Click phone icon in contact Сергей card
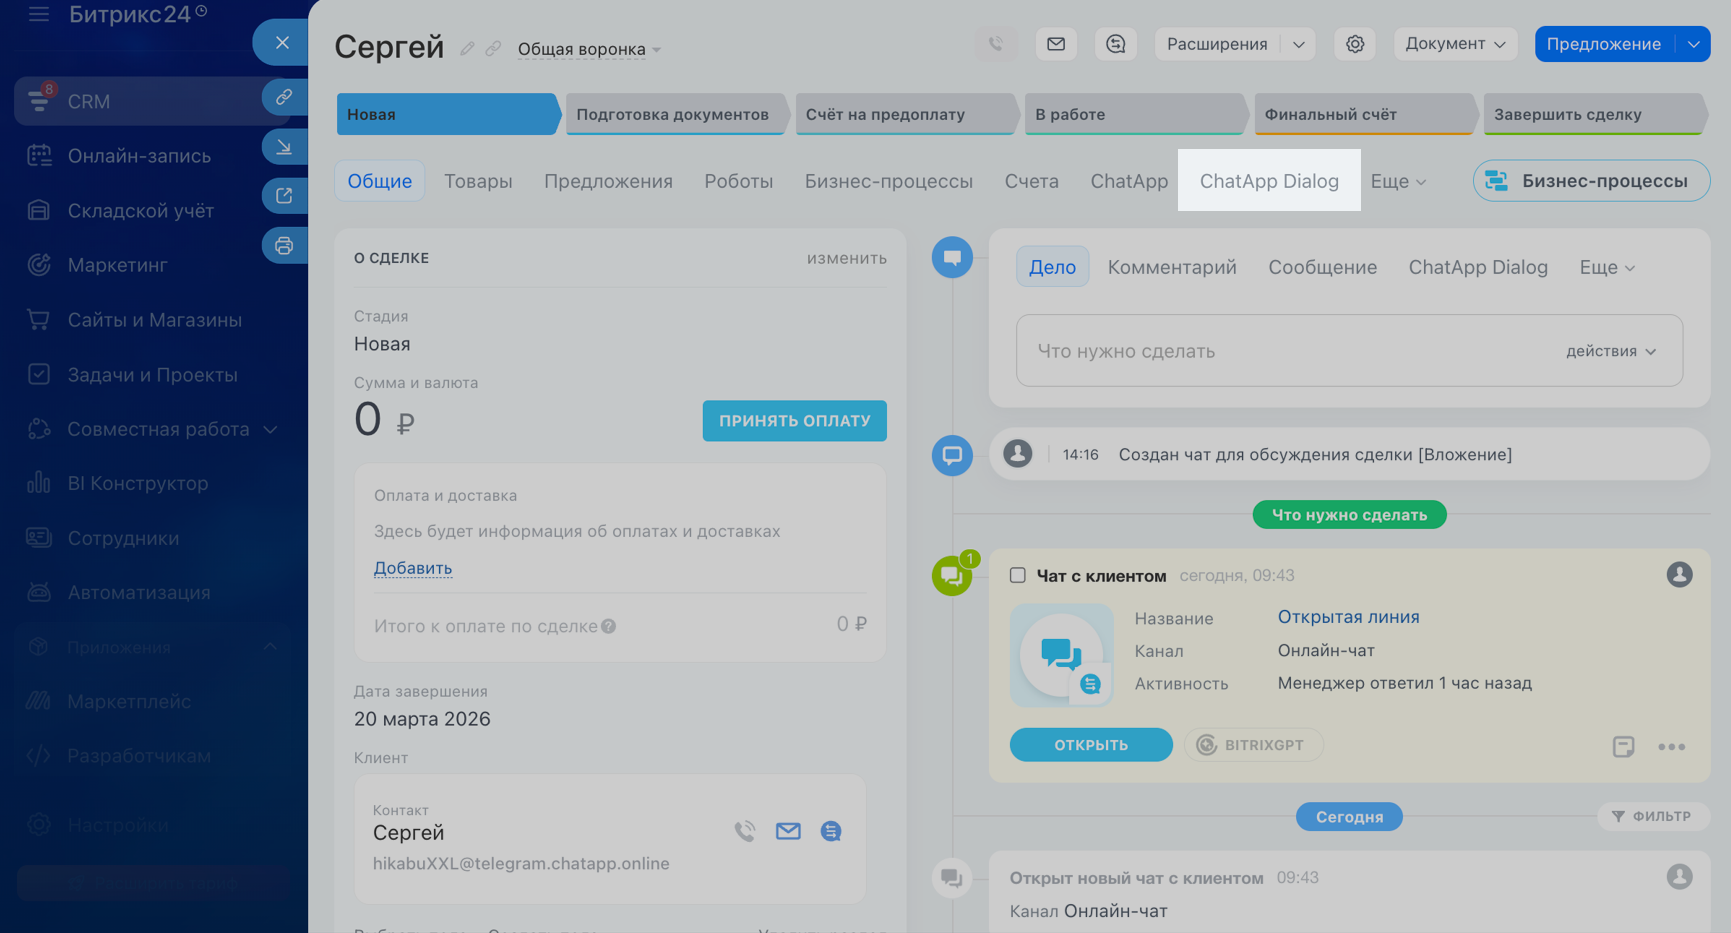Viewport: 1731px width, 933px height. click(744, 831)
